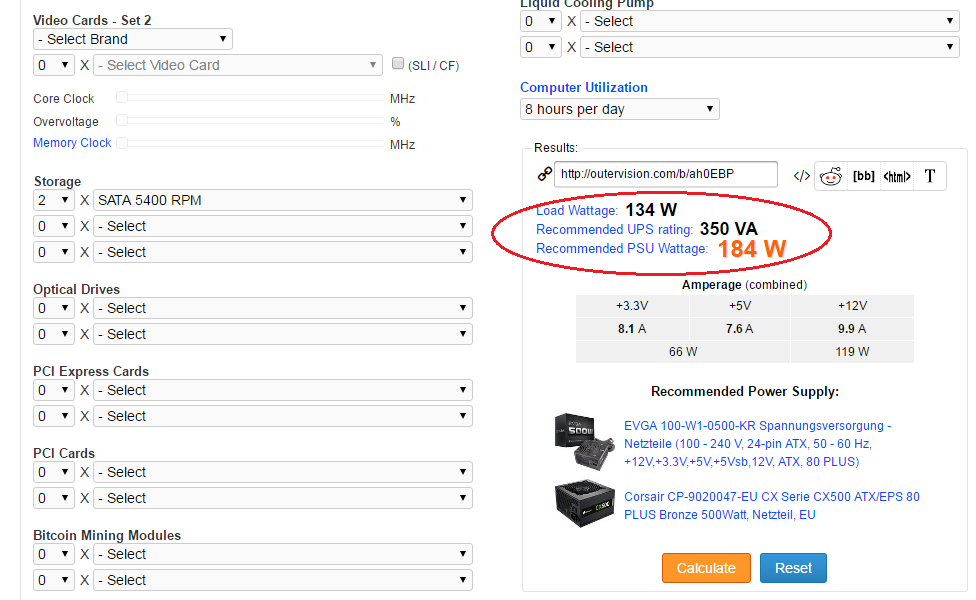Click the BBCode [bb] format icon
The image size is (976, 600).
pos(863,176)
